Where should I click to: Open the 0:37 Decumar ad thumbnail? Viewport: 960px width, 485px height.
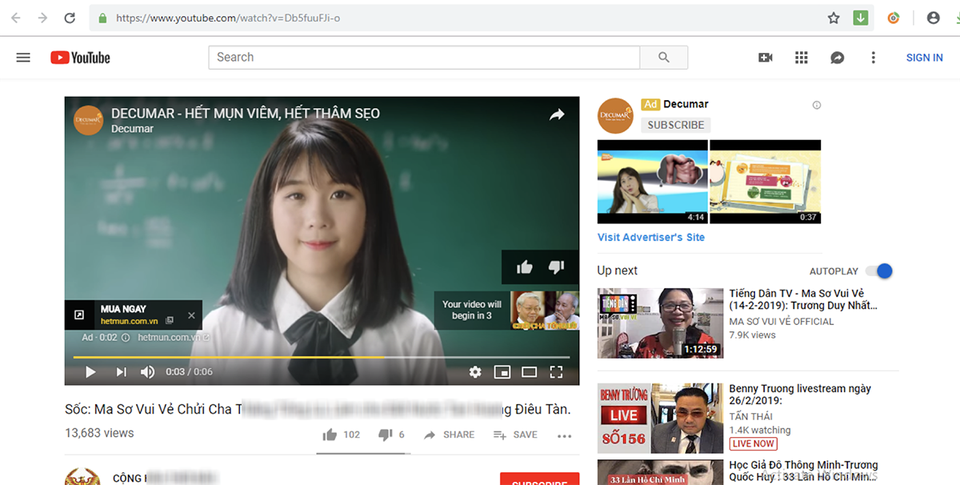click(765, 182)
